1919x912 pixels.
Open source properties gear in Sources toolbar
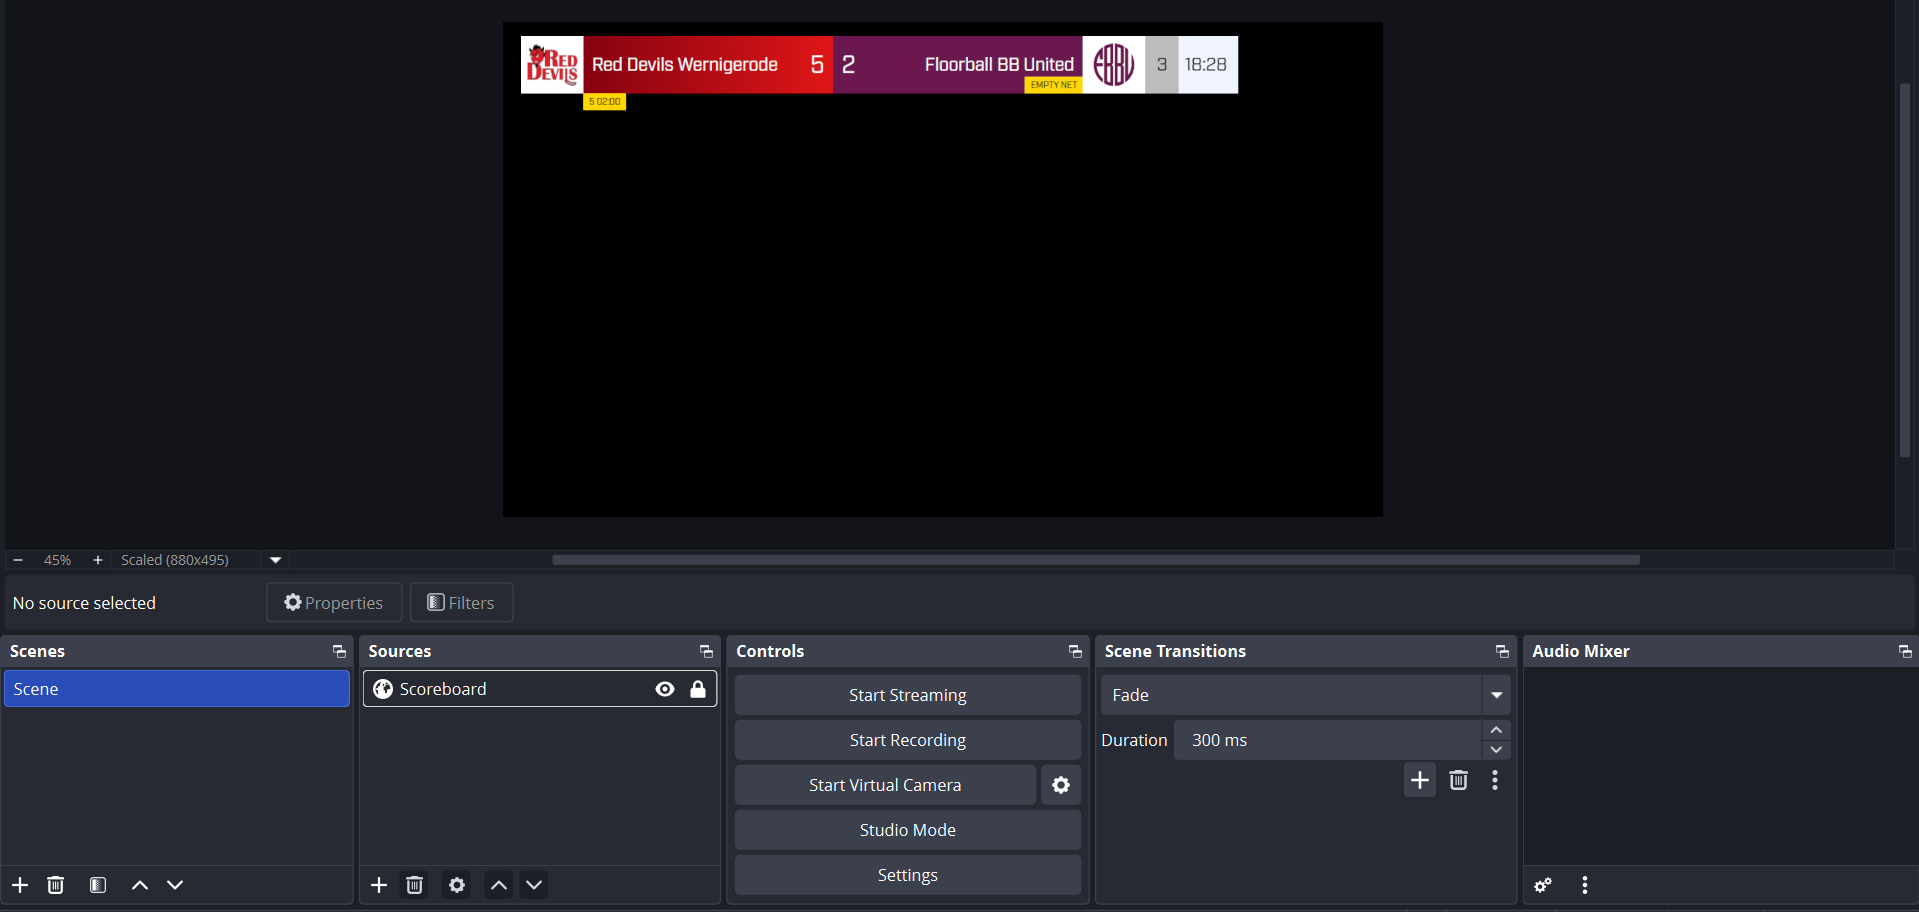click(x=457, y=885)
